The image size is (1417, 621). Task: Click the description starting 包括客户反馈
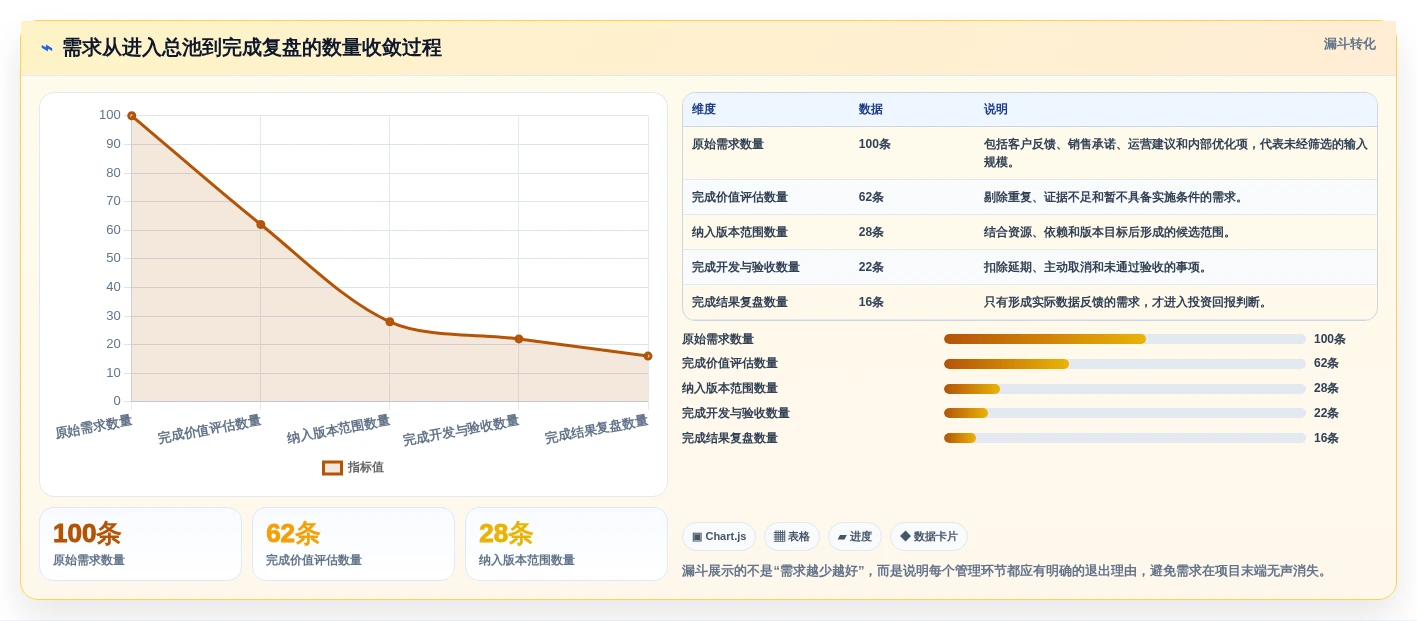(1176, 153)
